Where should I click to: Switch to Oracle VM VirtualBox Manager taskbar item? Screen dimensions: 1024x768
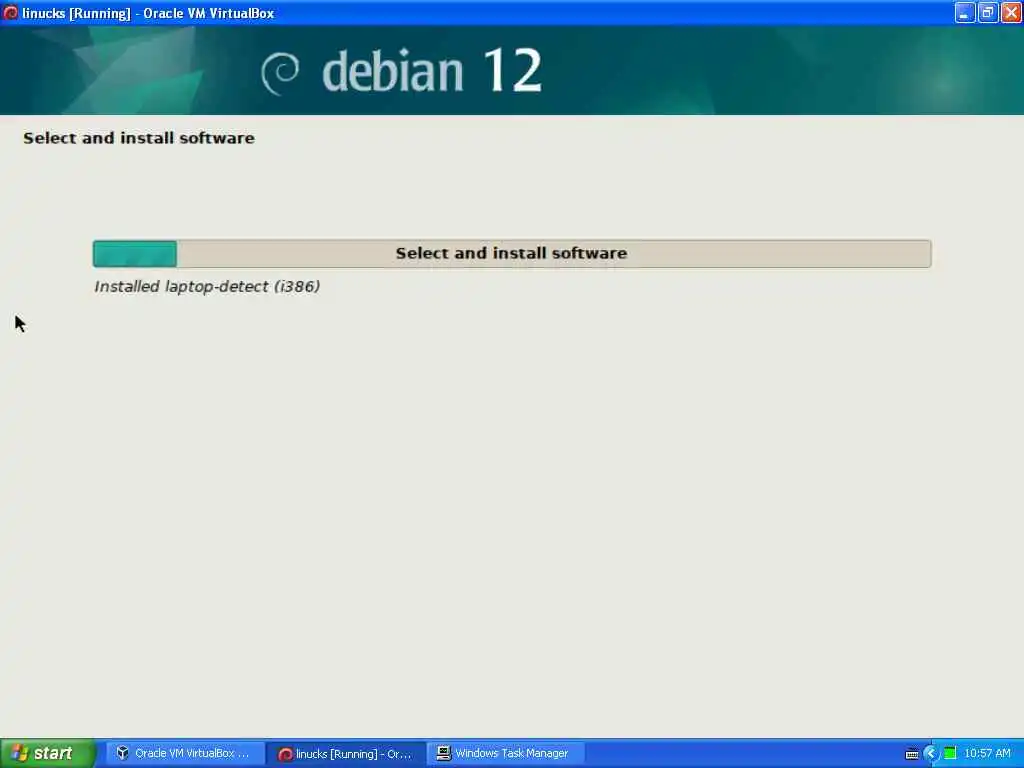tap(184, 753)
